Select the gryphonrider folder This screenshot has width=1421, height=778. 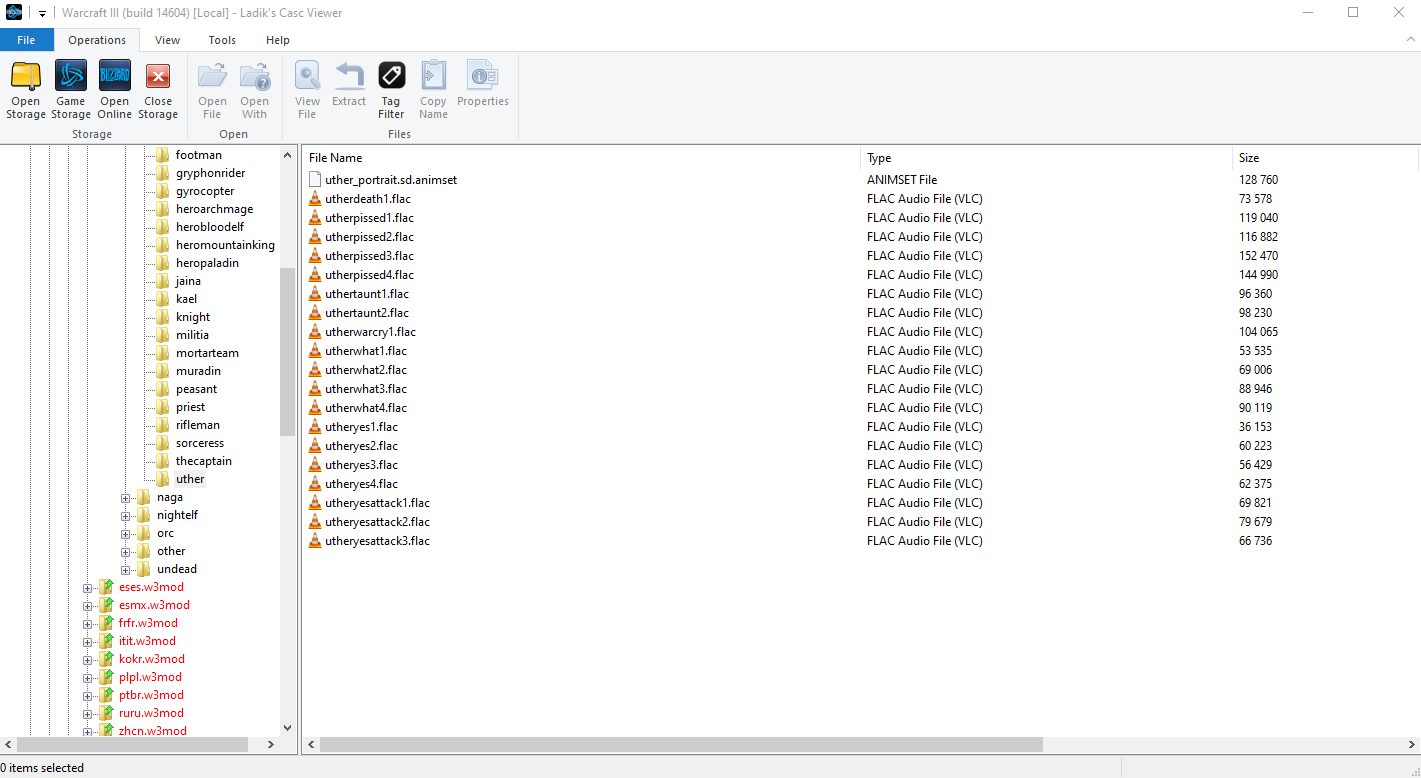coord(210,173)
